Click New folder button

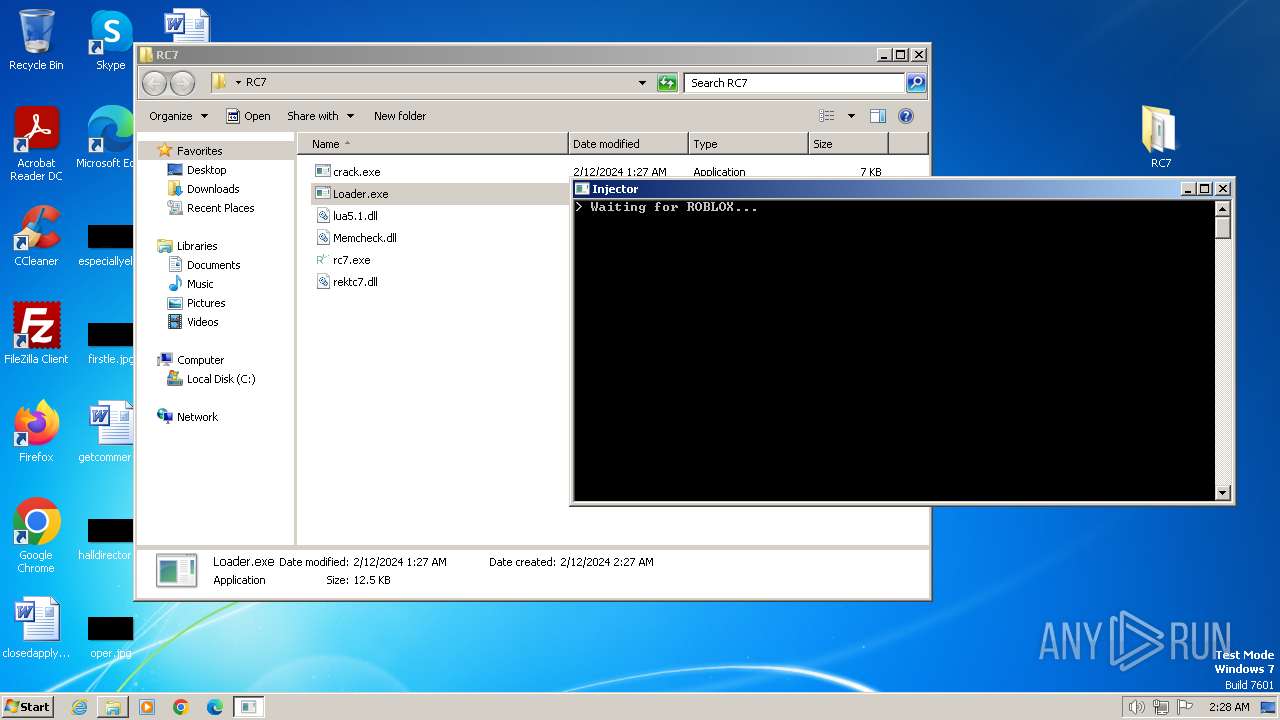pyautogui.click(x=400, y=116)
